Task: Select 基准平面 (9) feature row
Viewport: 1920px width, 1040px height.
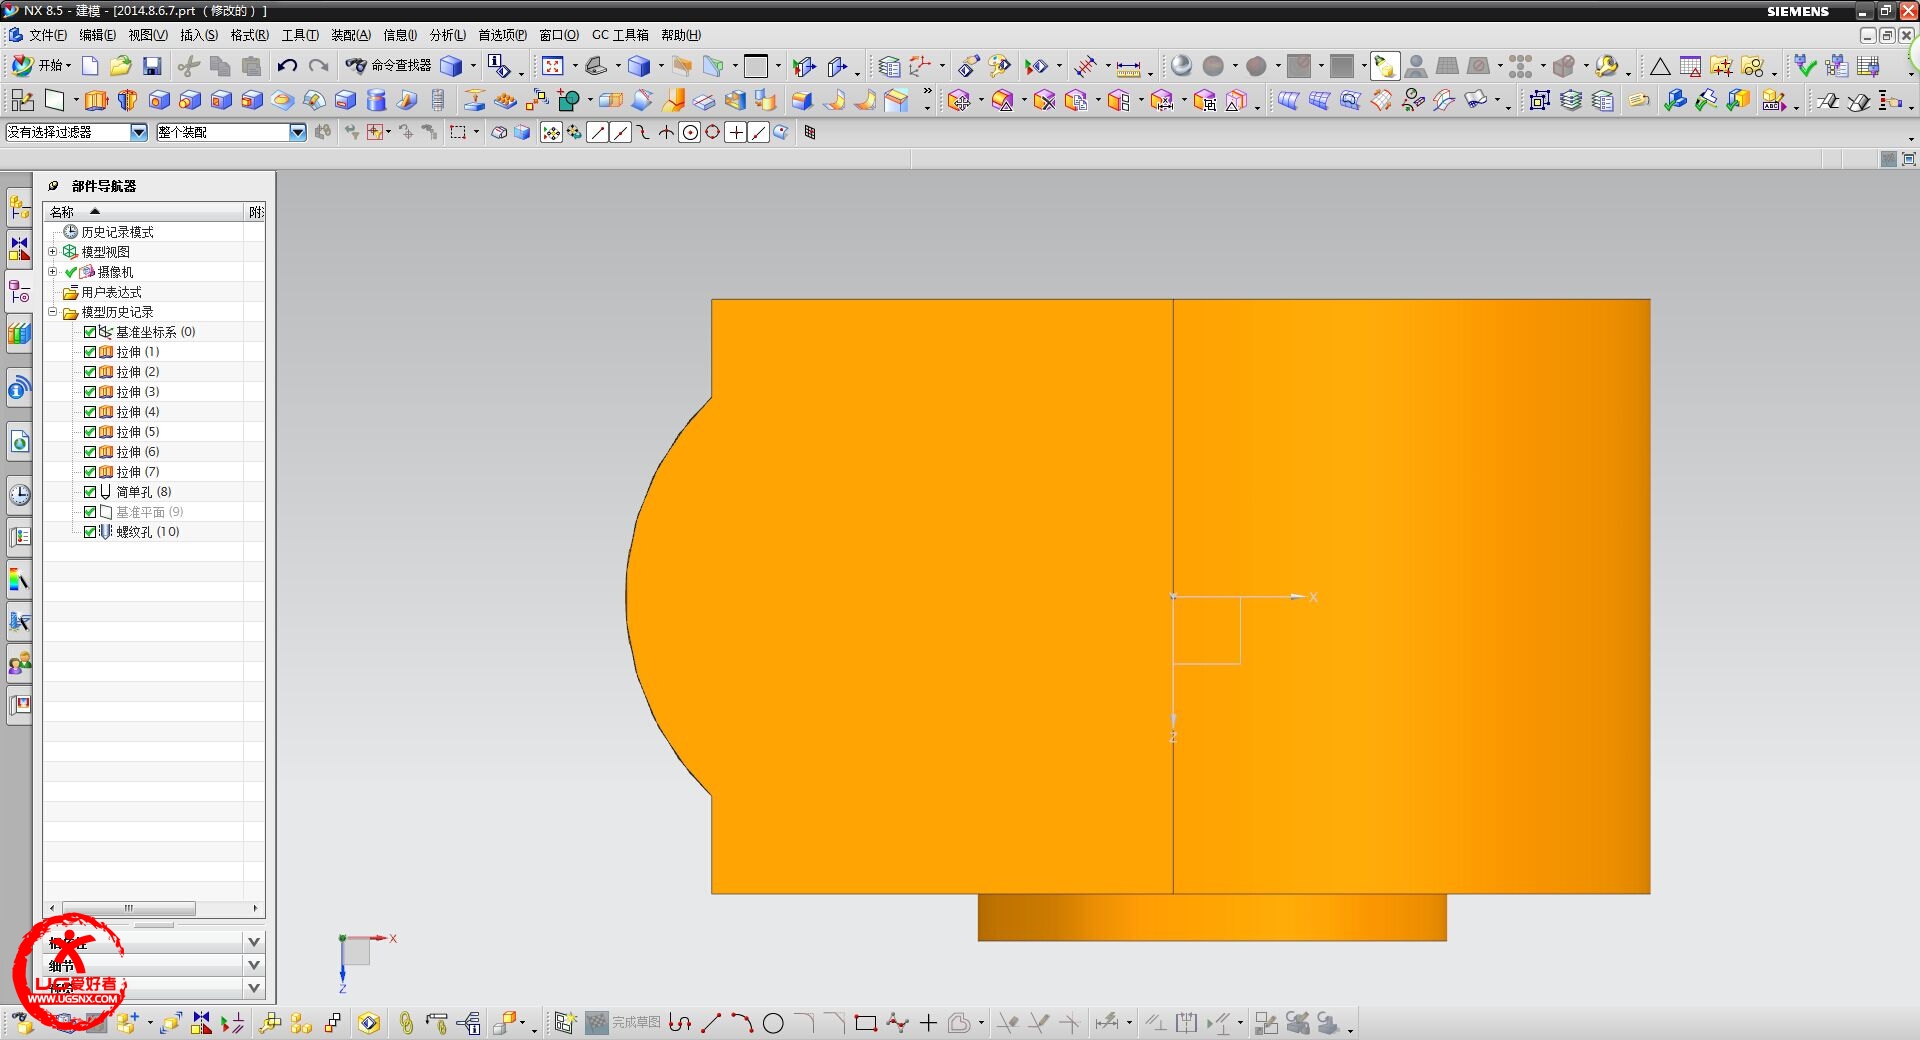Action: [149, 512]
